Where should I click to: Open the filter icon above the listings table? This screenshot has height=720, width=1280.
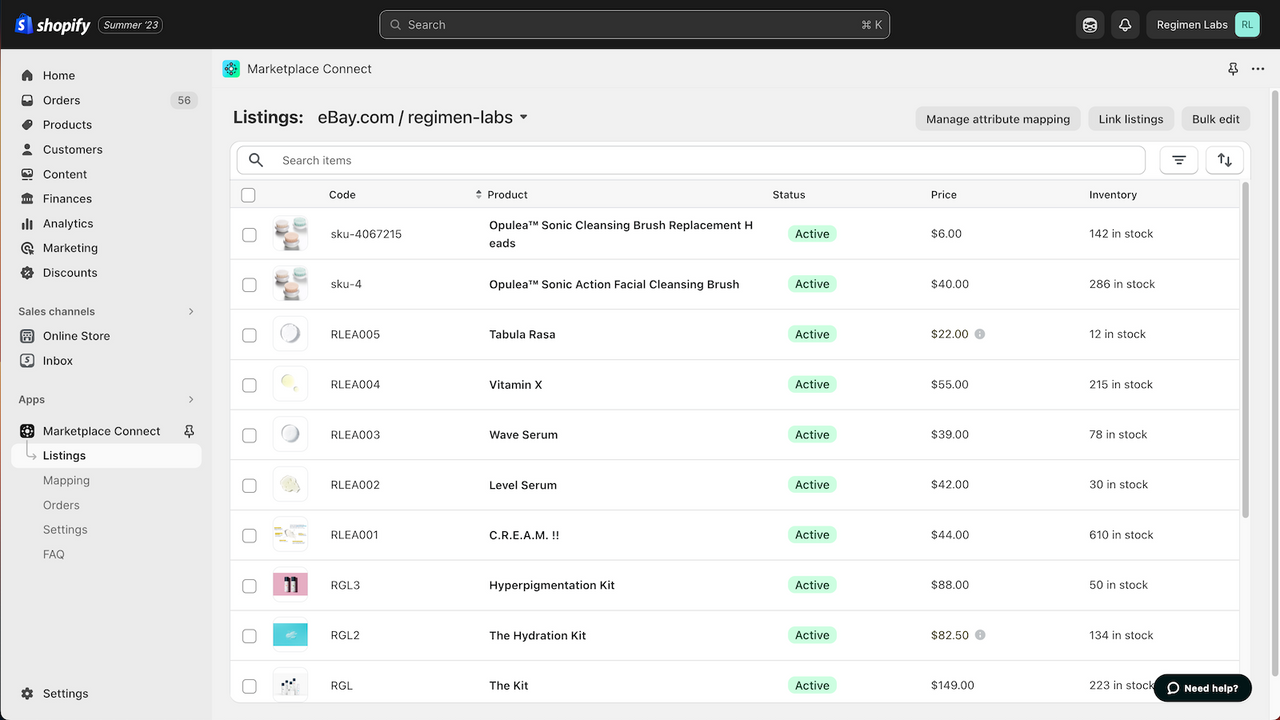(x=1178, y=160)
